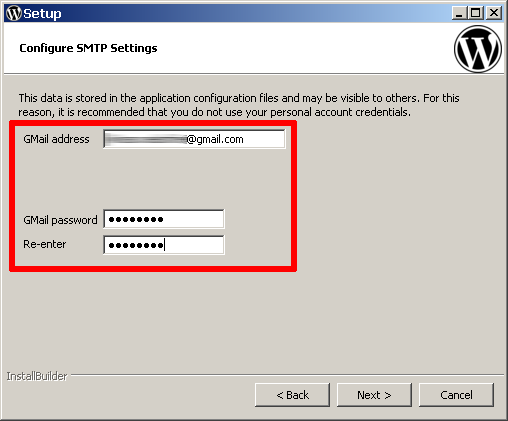Proceed with the Next button
The image size is (508, 421).
(374, 395)
